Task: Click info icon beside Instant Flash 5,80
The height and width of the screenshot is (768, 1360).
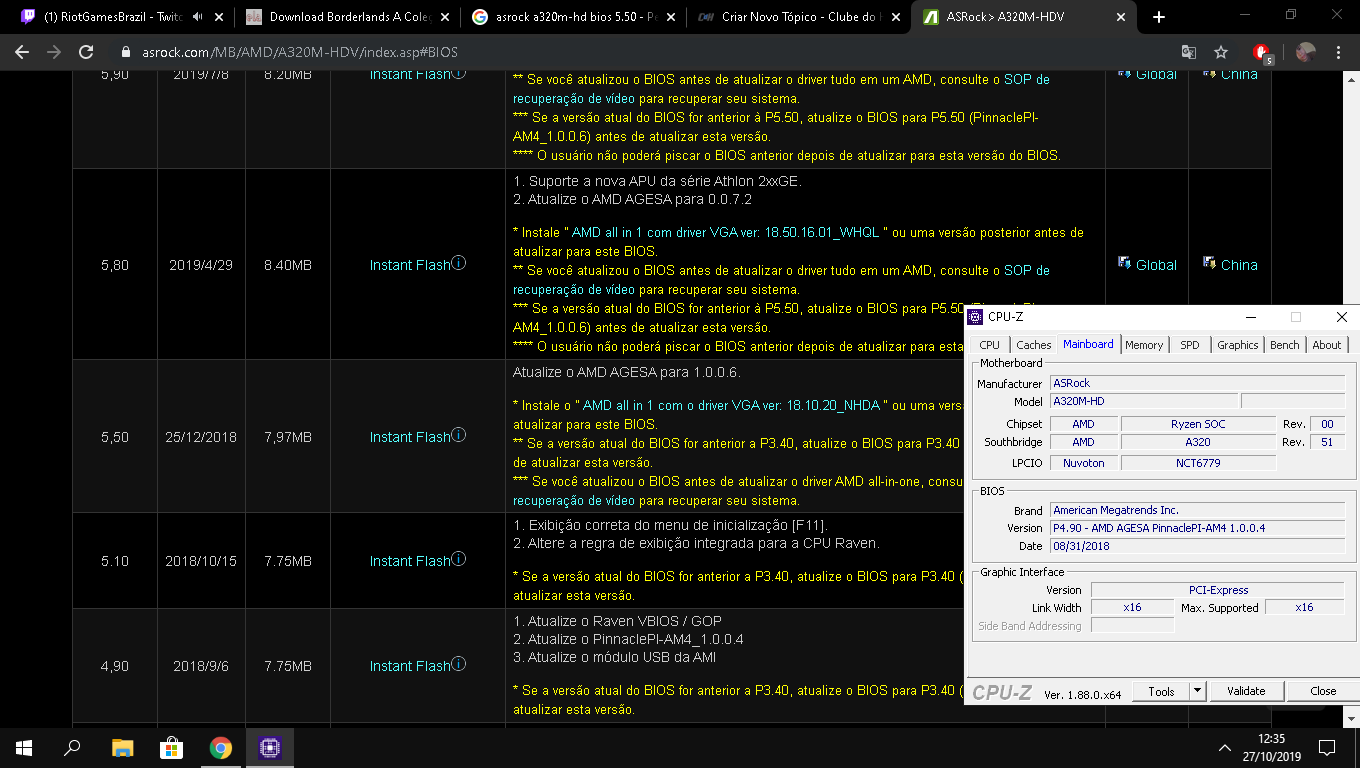Action: (459, 263)
